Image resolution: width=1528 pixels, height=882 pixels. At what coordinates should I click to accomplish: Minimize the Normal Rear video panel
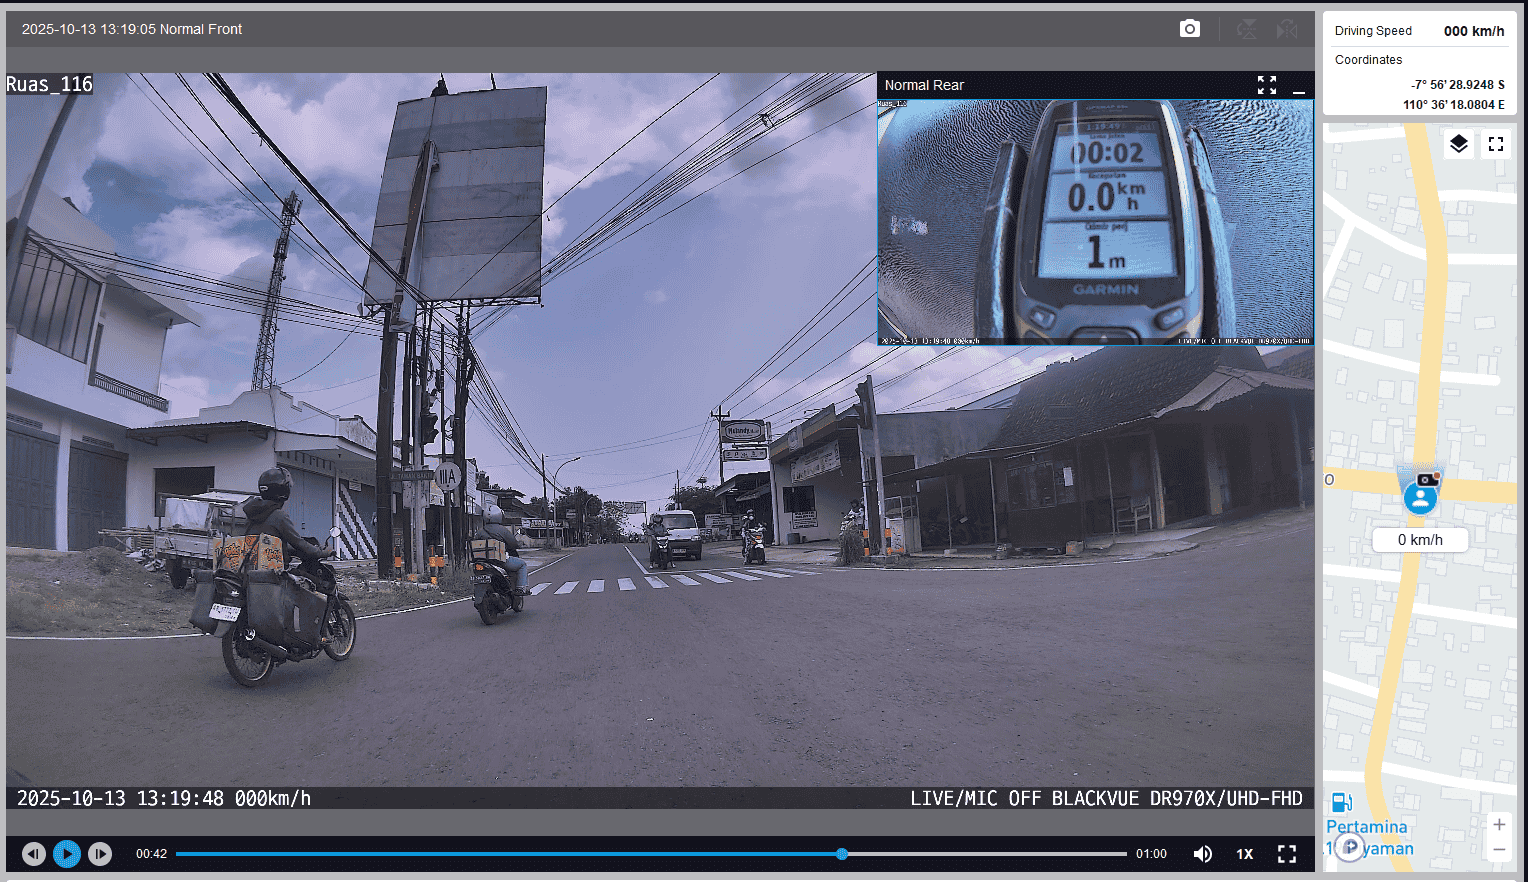point(1299,86)
